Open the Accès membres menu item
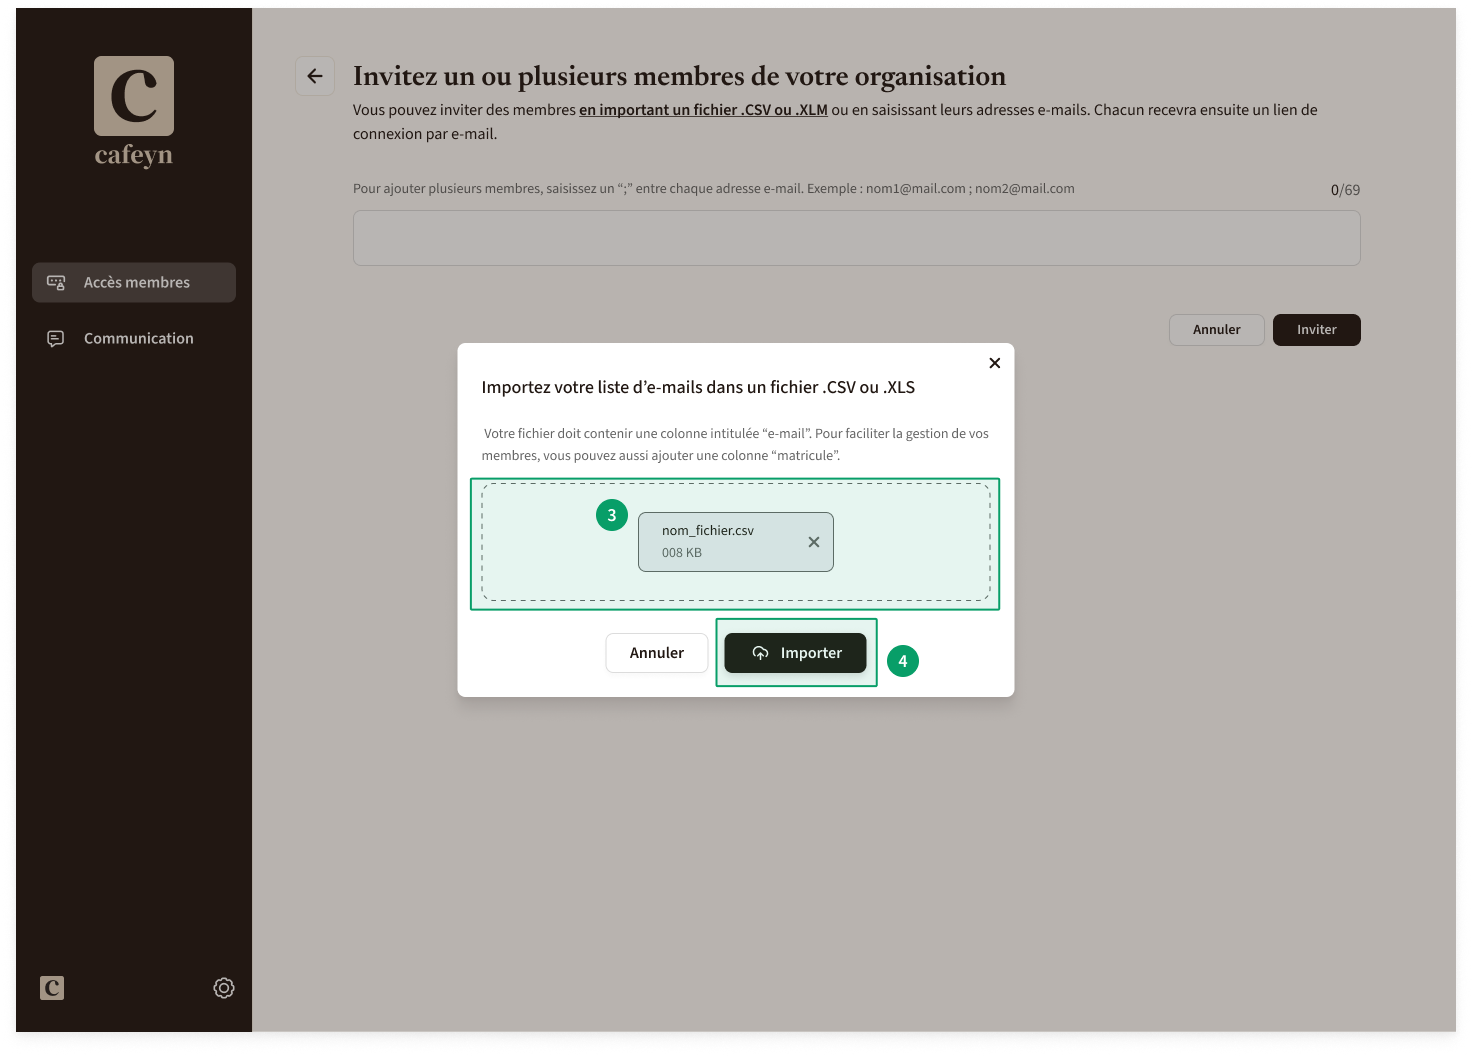Viewport: 1472px width, 1056px height. point(134,283)
